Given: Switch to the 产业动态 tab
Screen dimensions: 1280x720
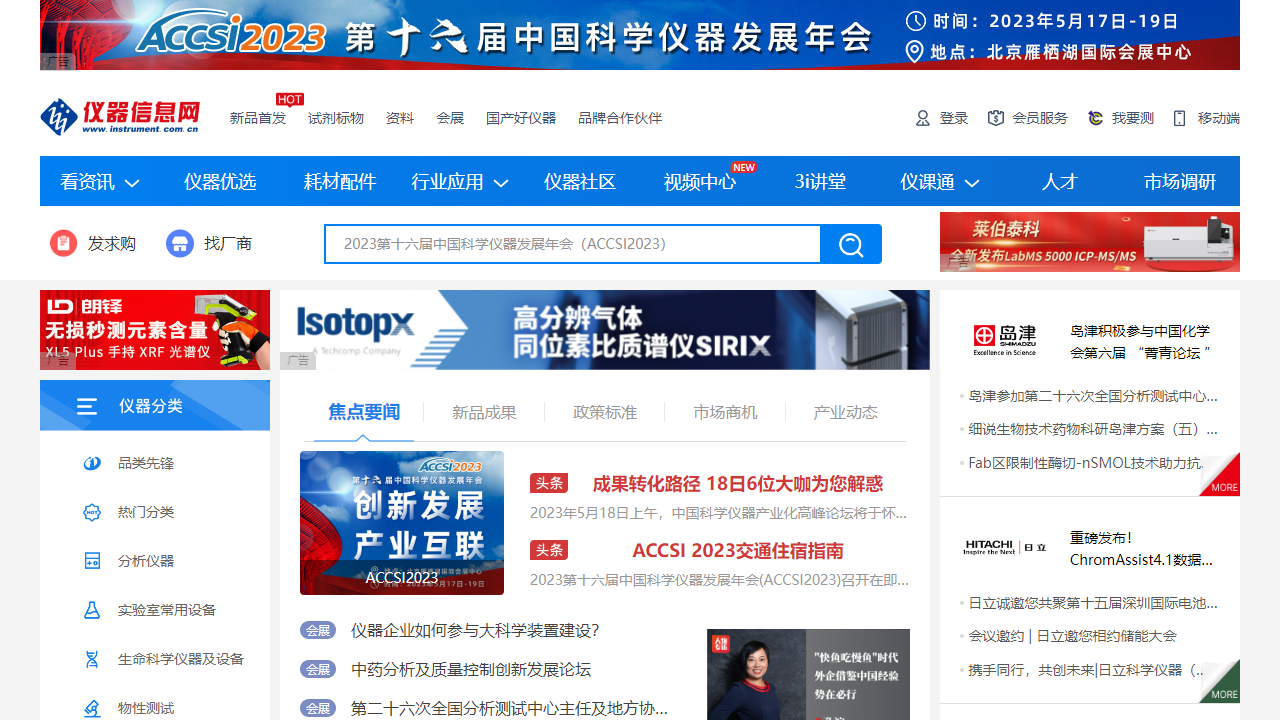Looking at the screenshot, I should click(x=846, y=412).
